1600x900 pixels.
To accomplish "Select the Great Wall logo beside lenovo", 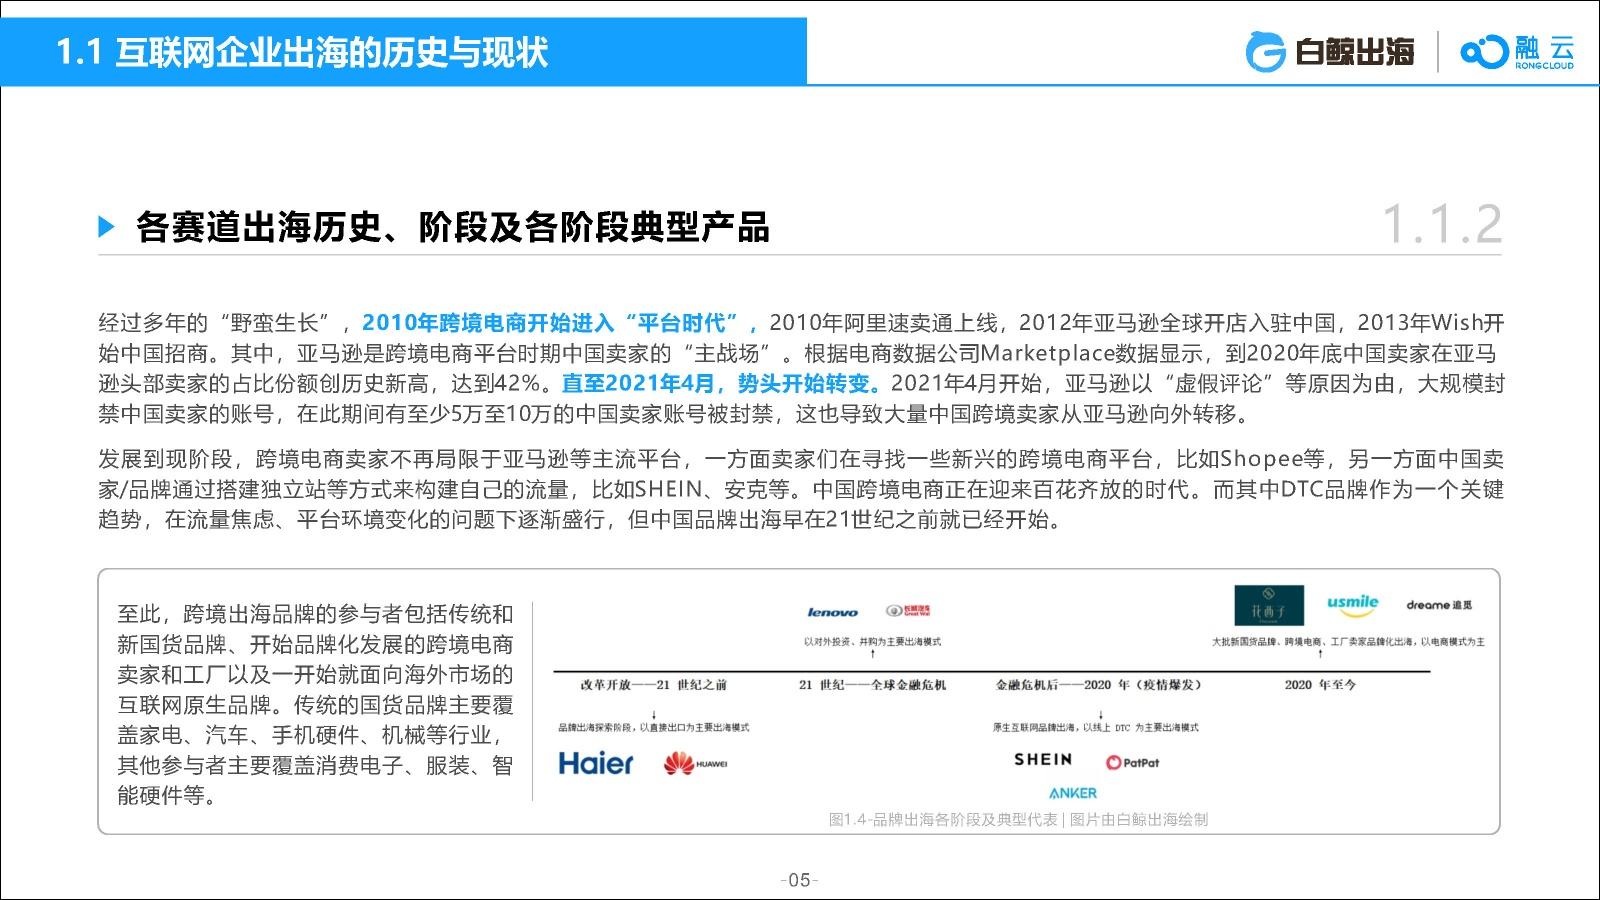I will pyautogui.click(x=908, y=611).
